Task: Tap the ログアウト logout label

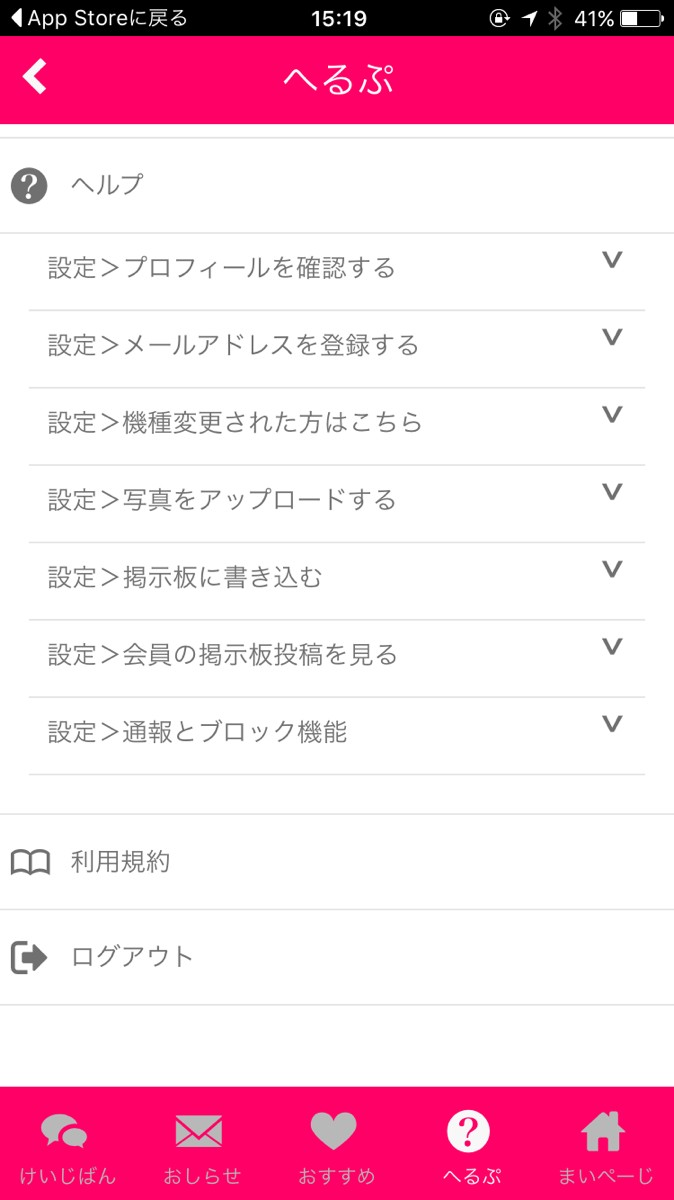Action: [x=132, y=957]
